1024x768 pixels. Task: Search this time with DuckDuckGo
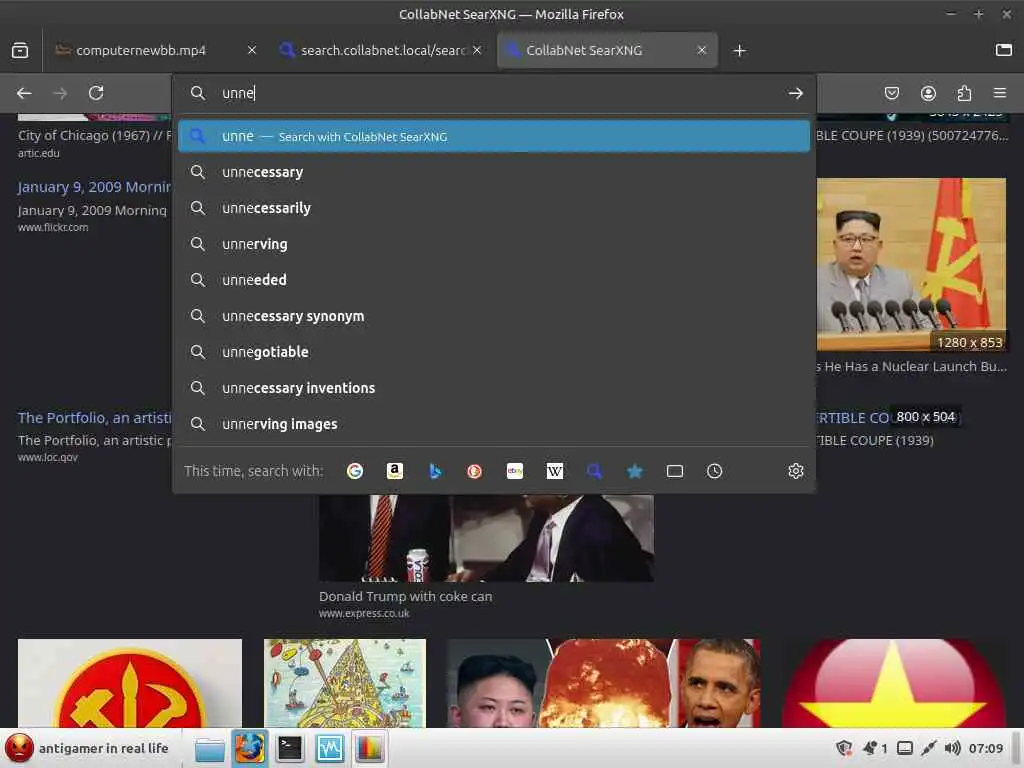[475, 471]
